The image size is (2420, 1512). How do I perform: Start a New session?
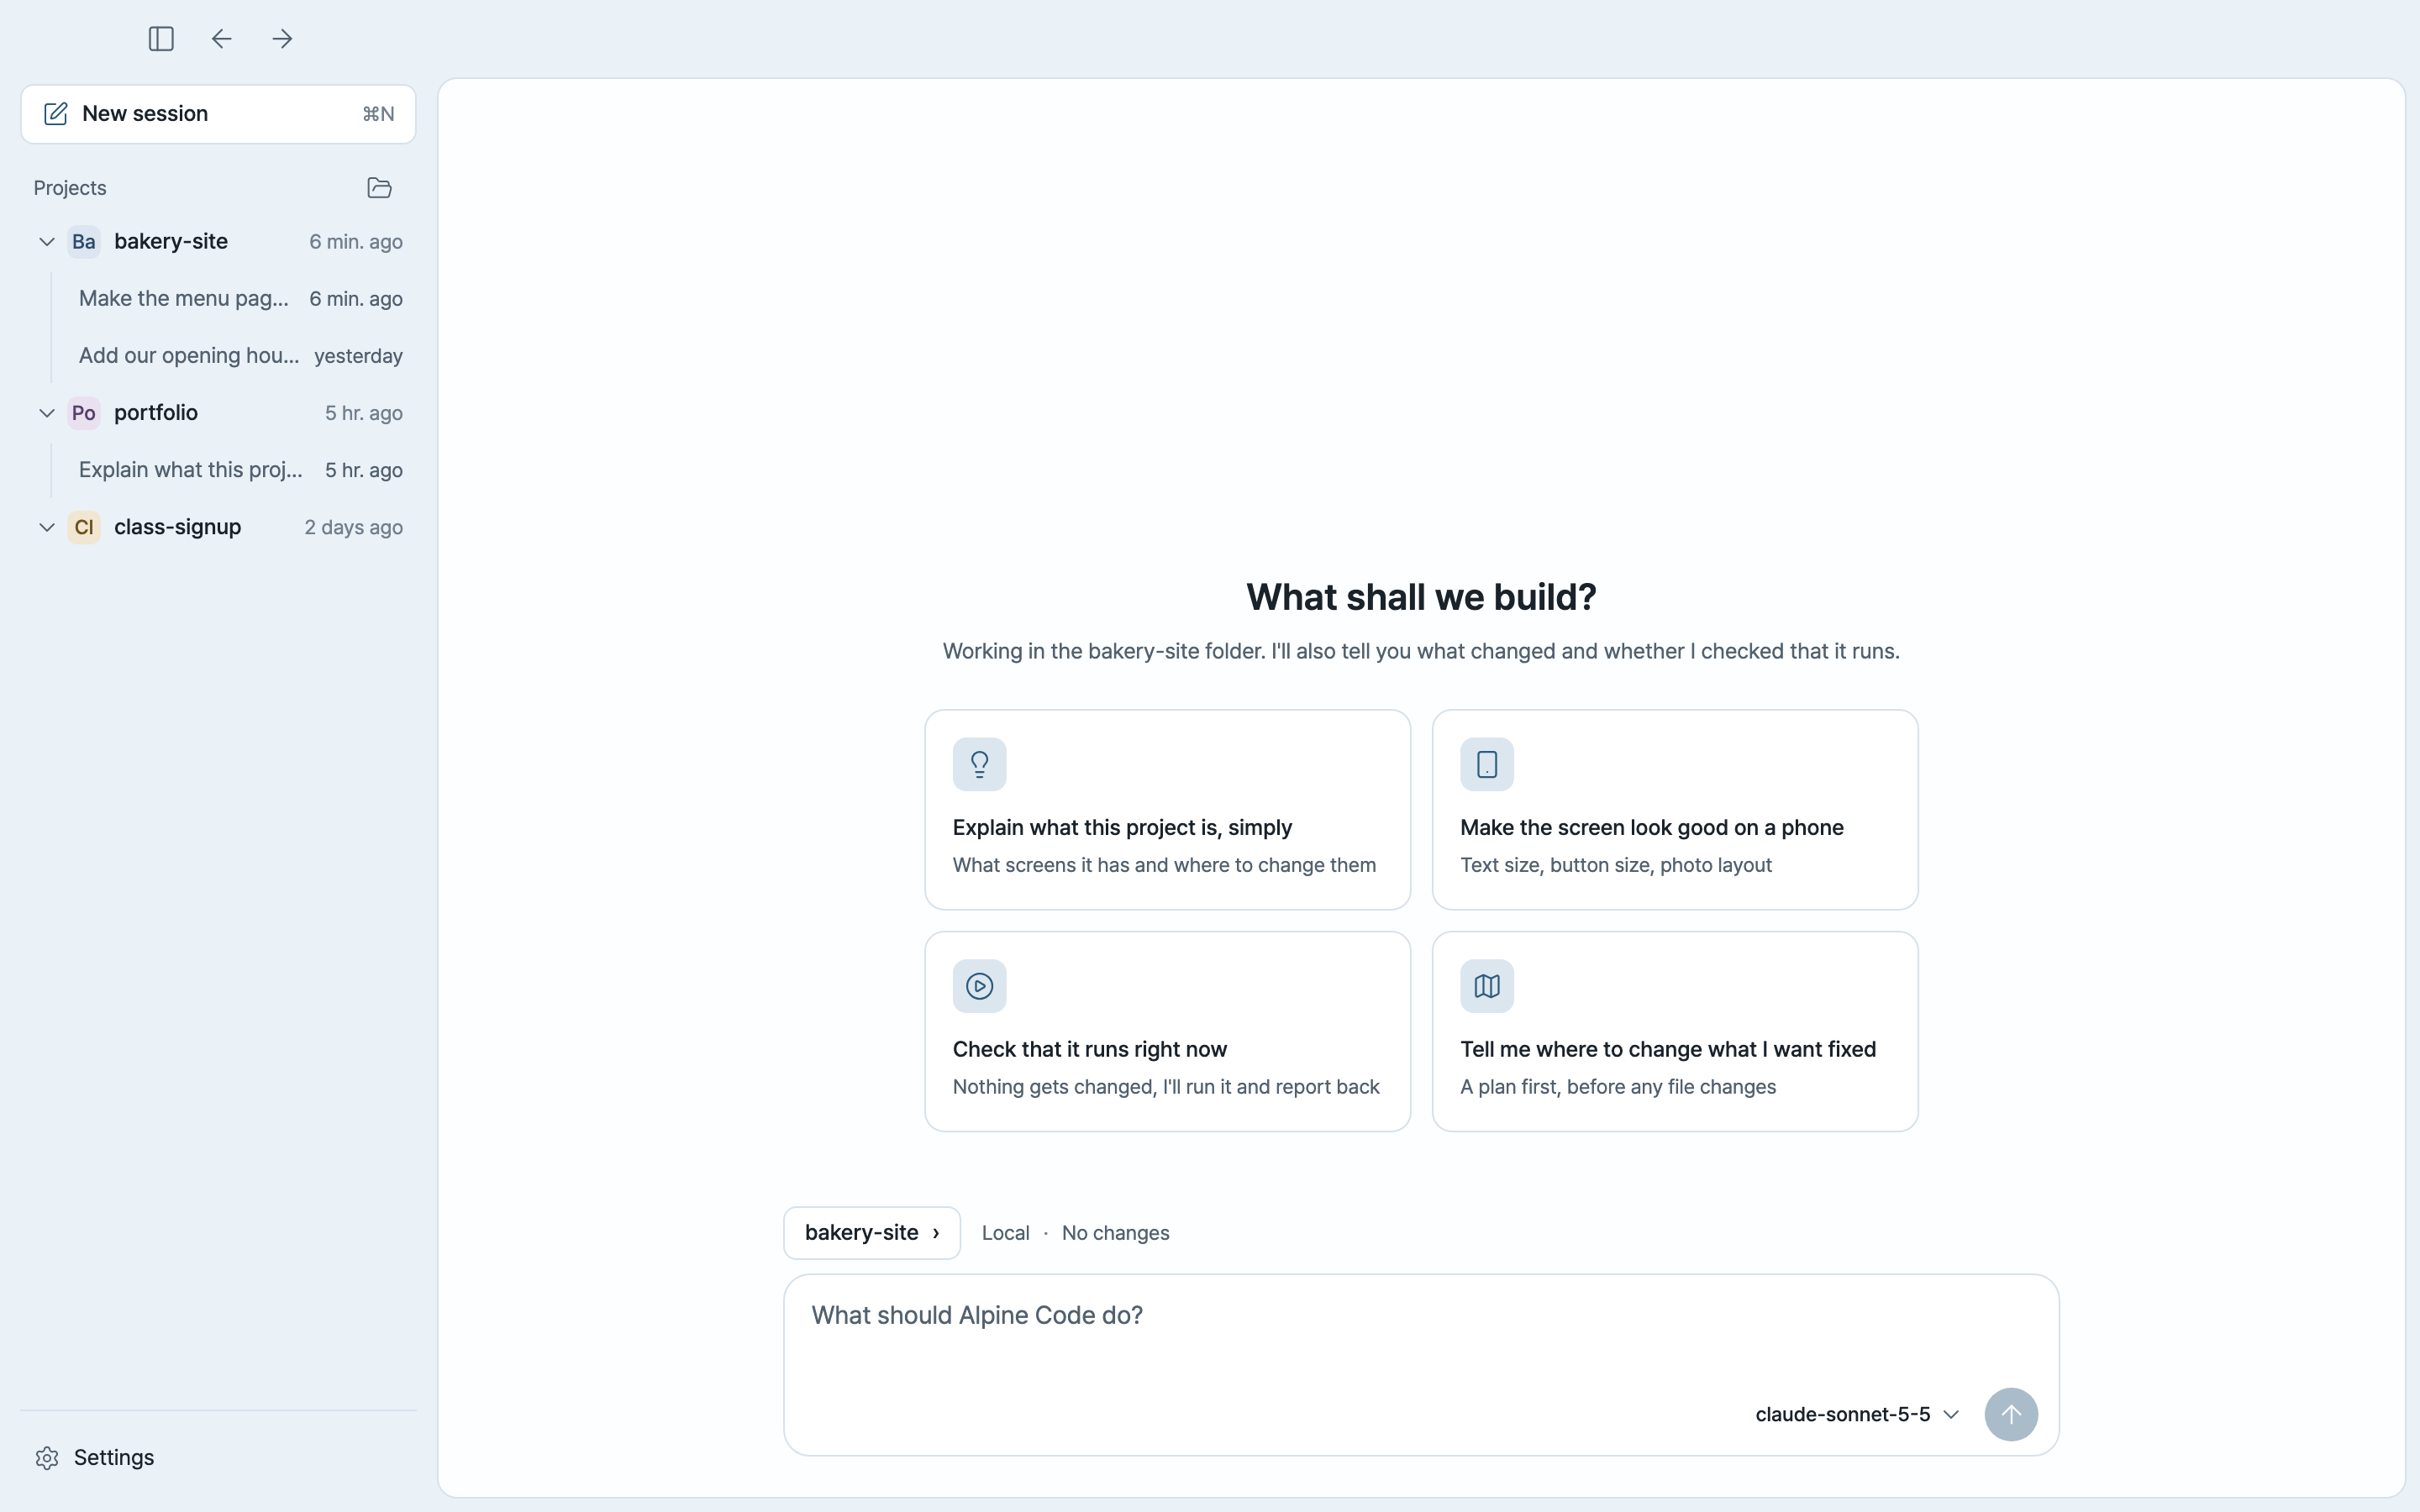(x=218, y=114)
